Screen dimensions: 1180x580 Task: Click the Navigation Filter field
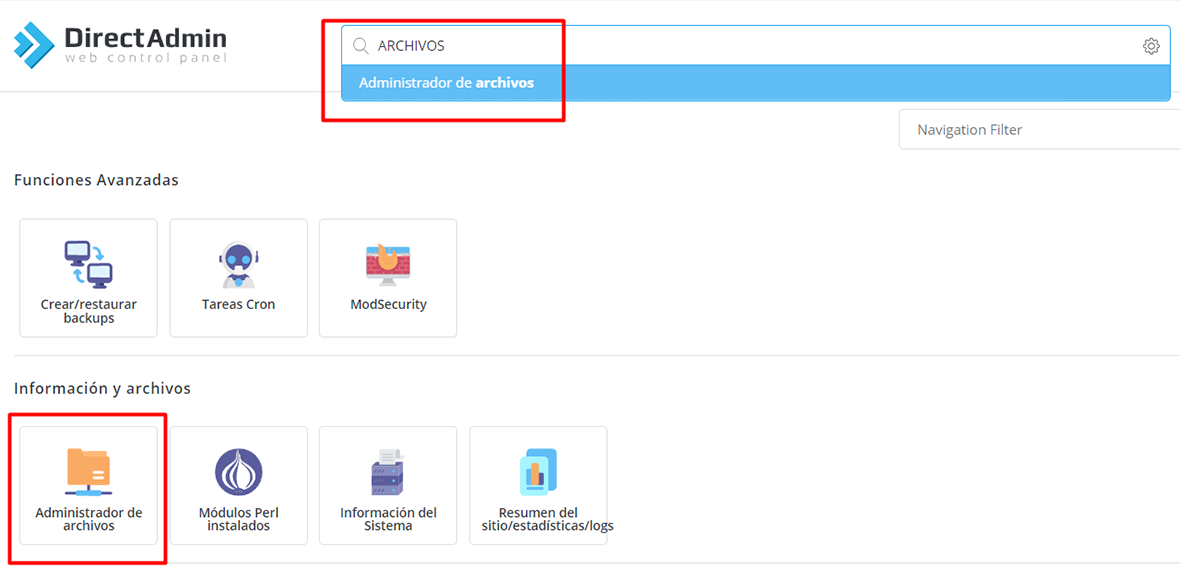click(x=1039, y=129)
